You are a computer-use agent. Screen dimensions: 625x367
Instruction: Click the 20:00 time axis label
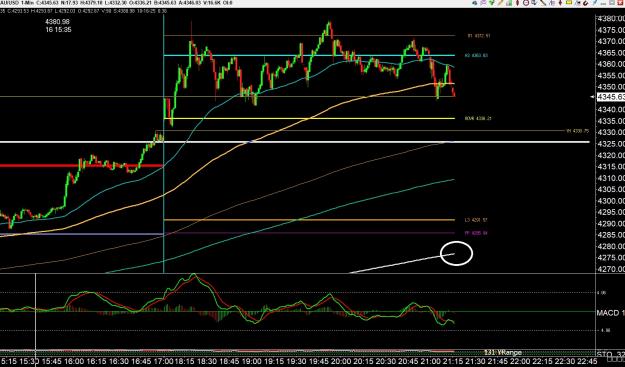(342, 362)
